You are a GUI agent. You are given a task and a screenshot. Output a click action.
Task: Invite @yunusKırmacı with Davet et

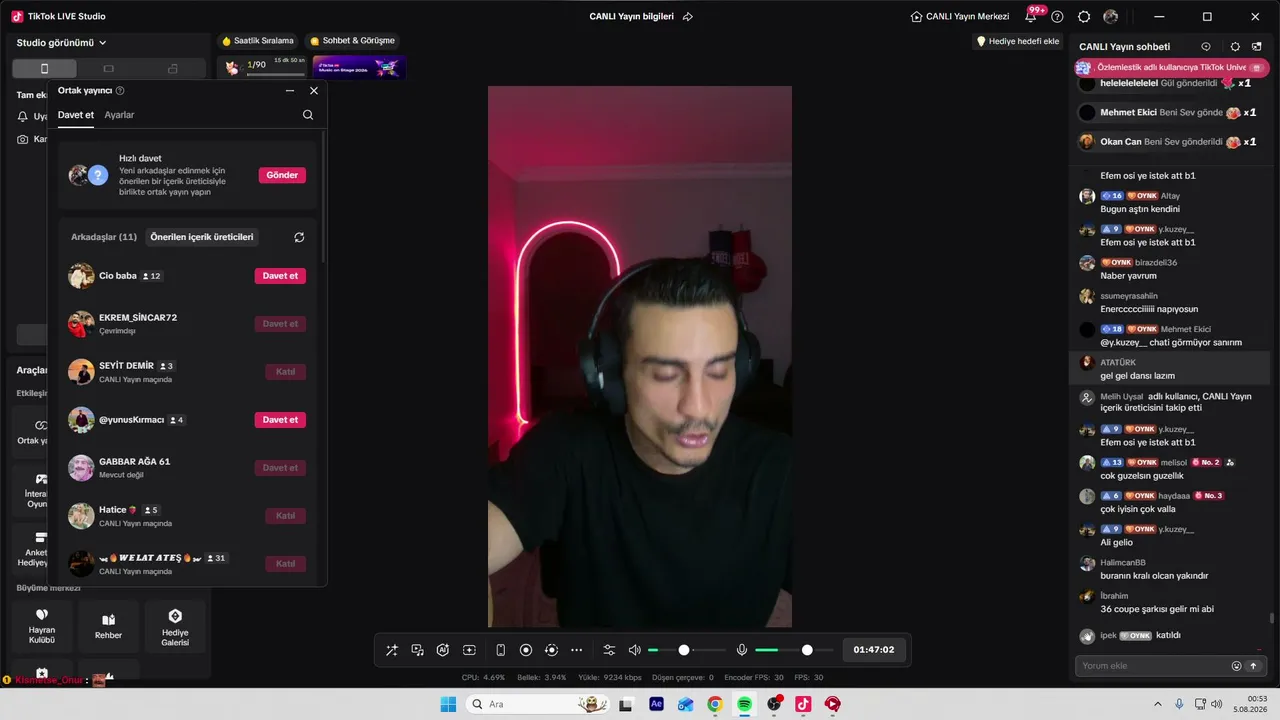(x=280, y=420)
